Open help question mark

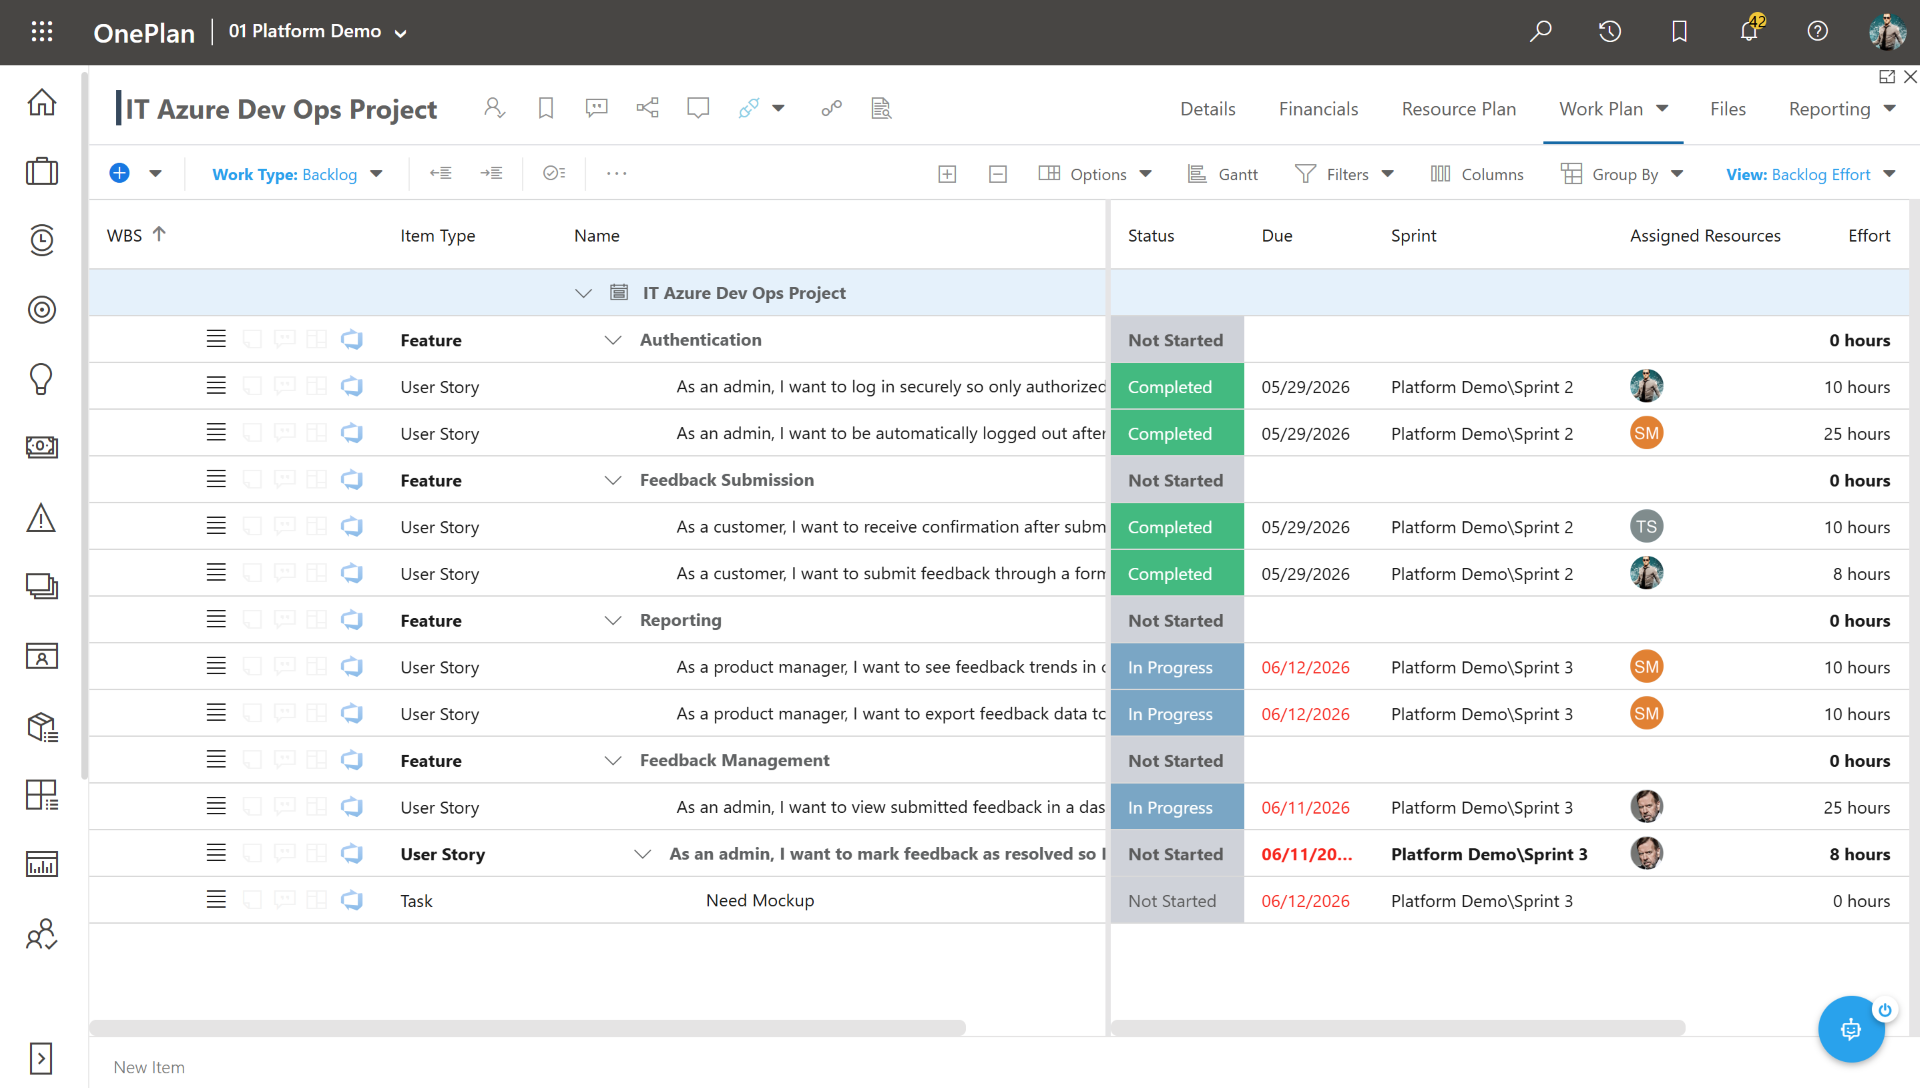[x=1818, y=31]
